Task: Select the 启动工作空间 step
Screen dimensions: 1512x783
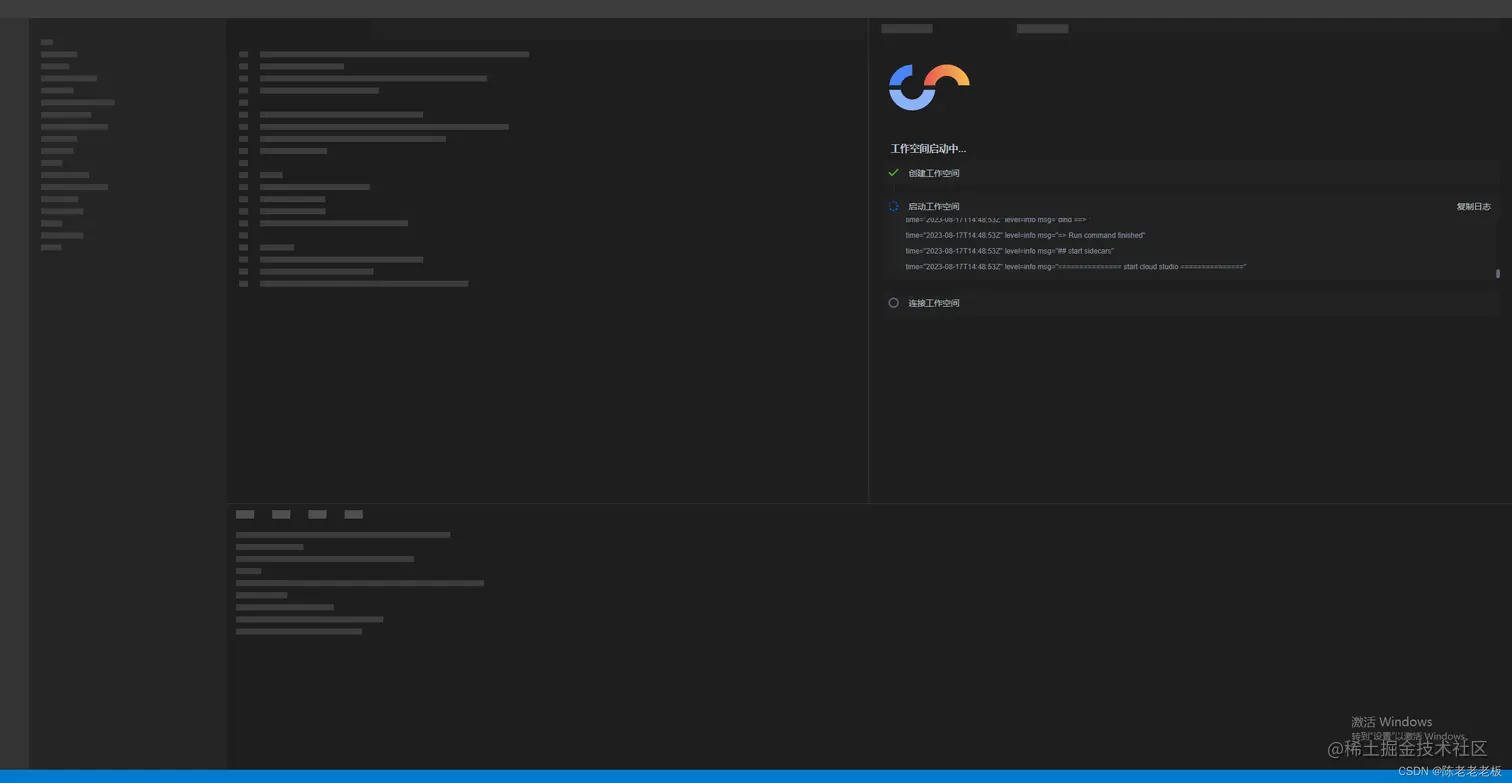Action: 934,207
